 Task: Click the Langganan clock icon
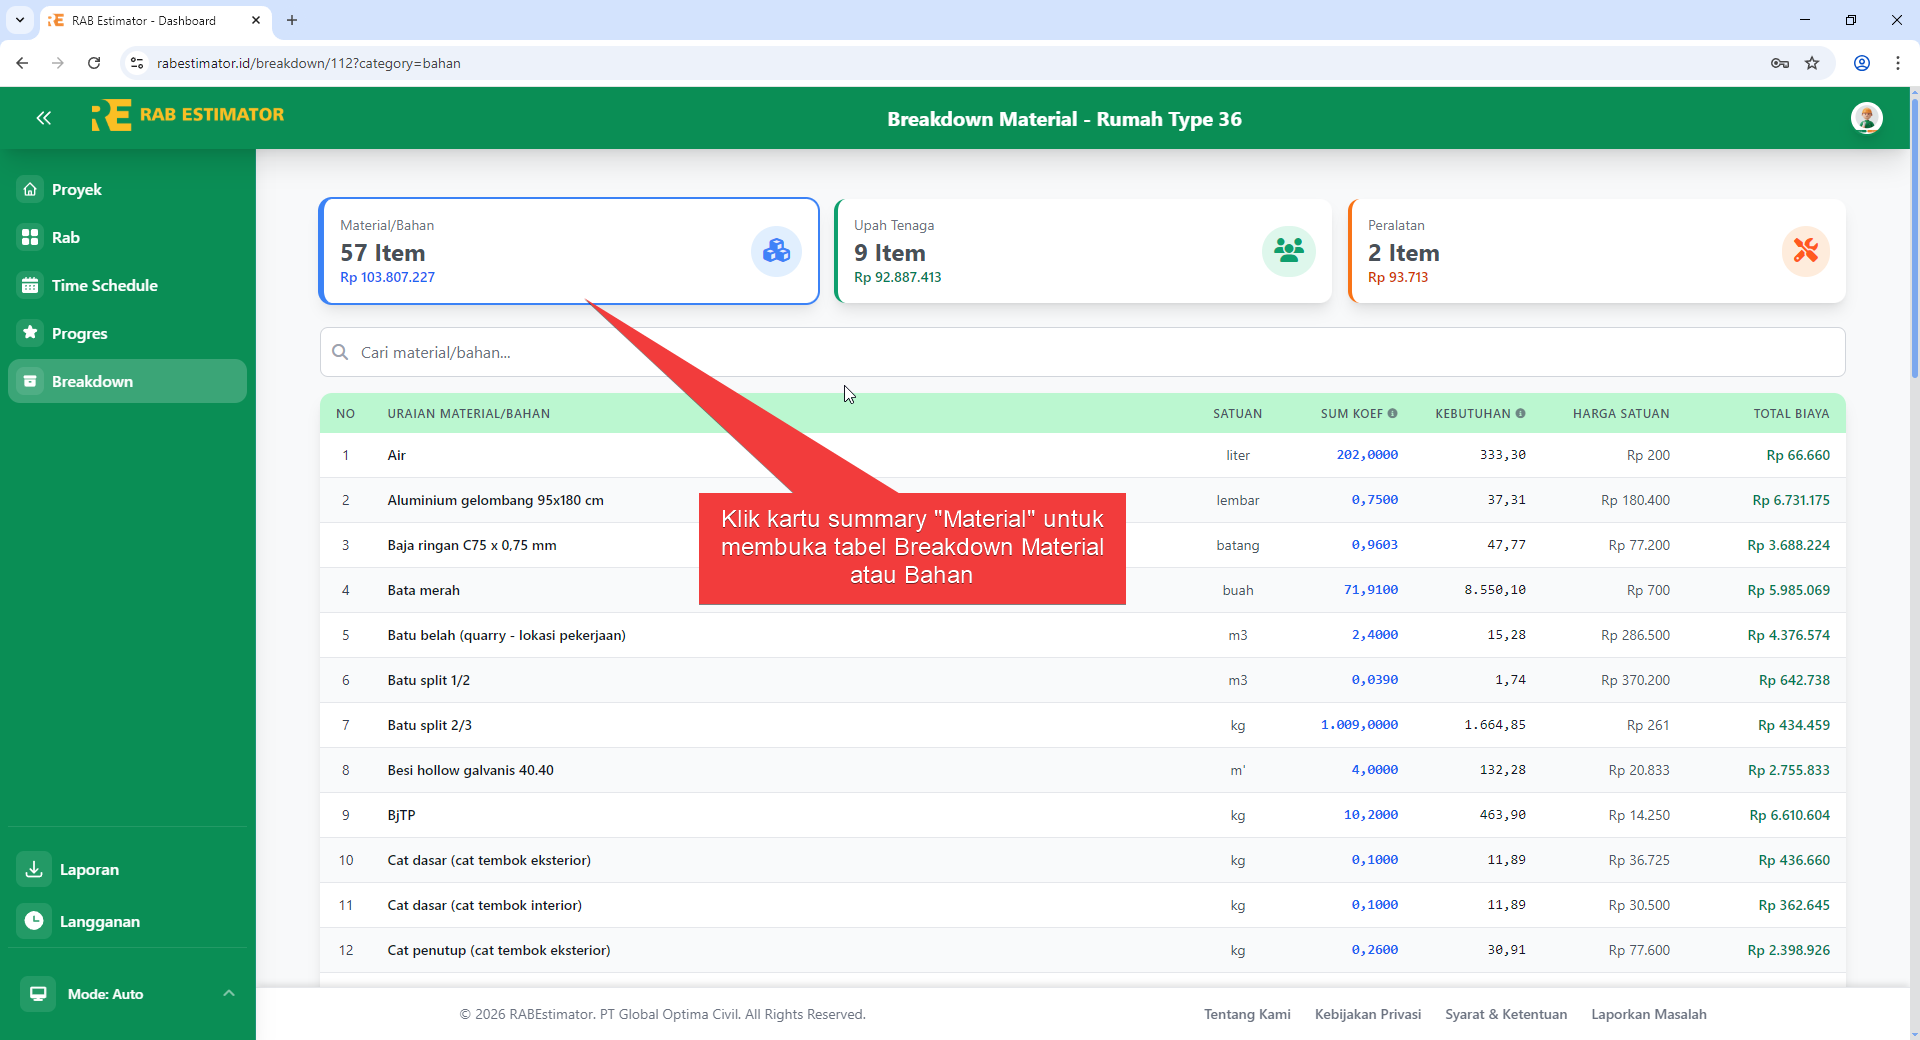pyautogui.click(x=34, y=921)
